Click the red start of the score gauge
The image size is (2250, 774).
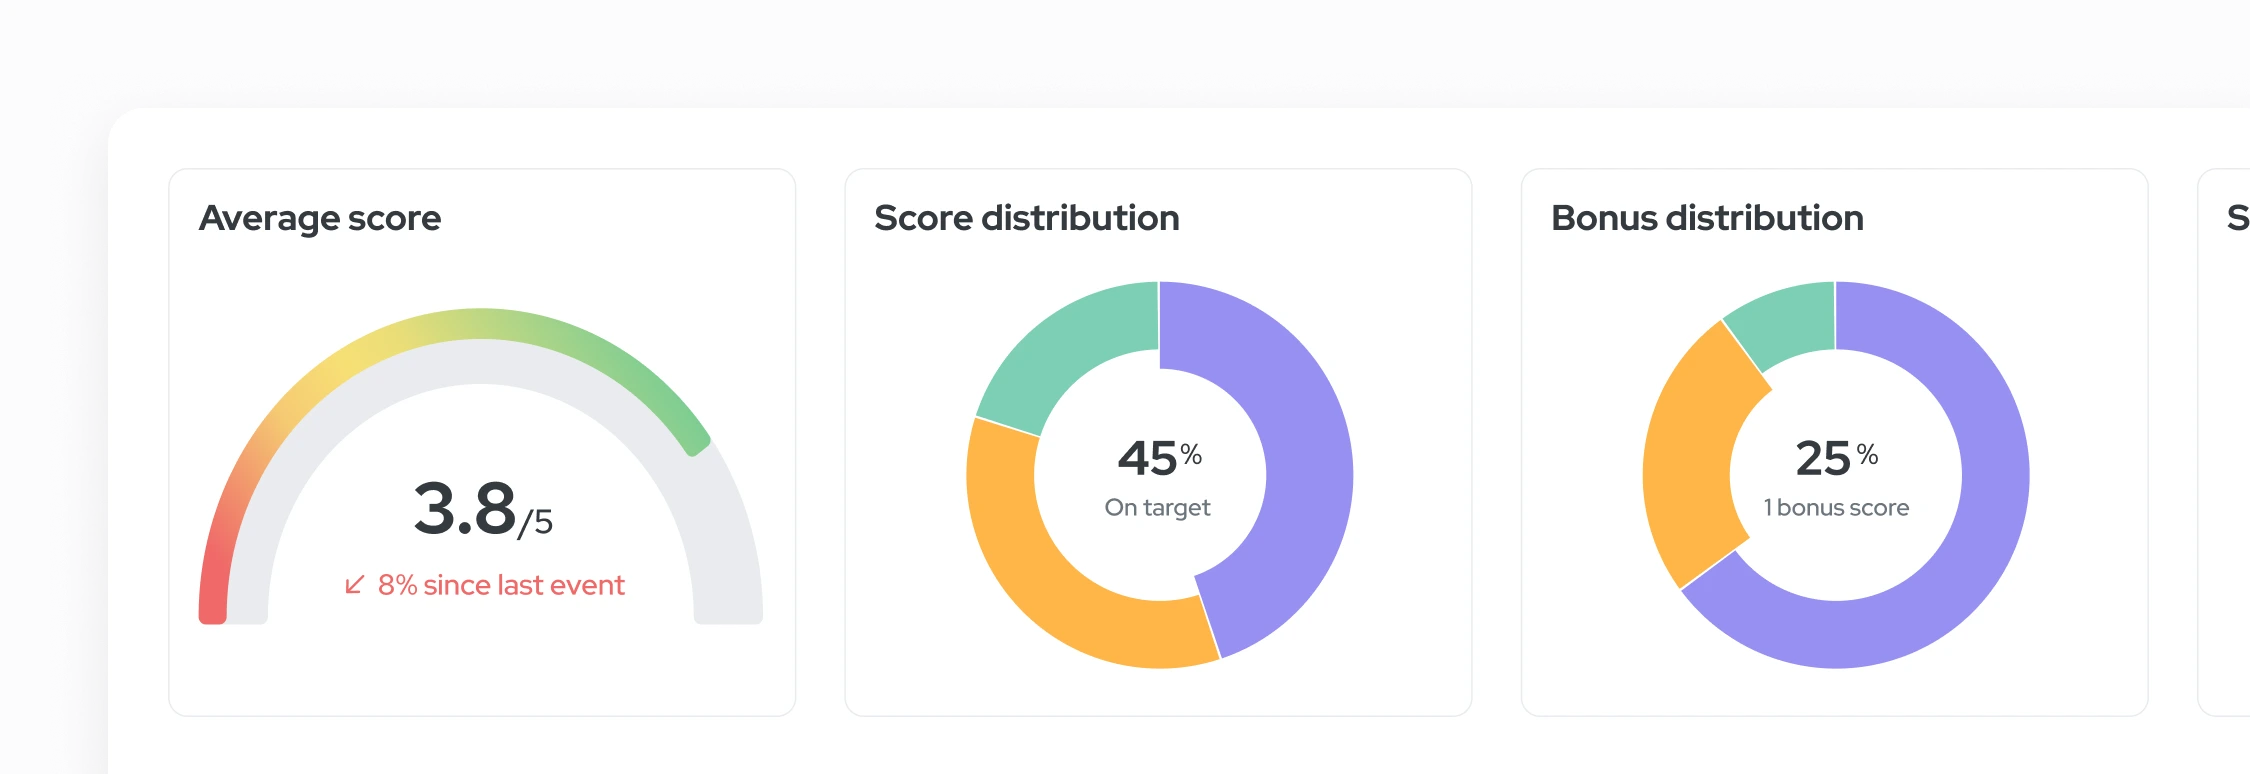coord(213,600)
